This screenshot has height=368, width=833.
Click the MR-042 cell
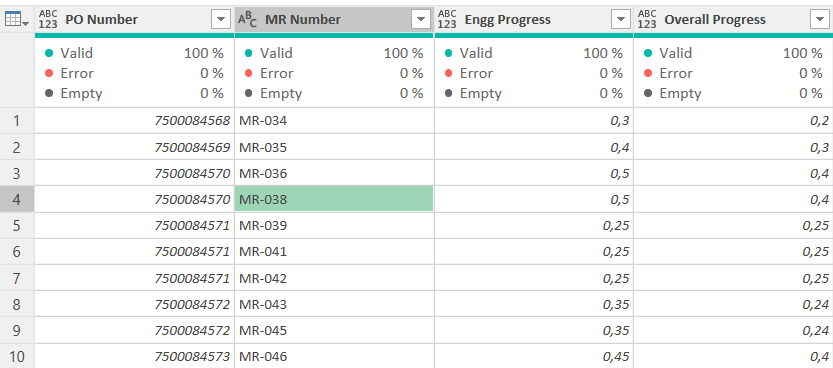[x=334, y=278]
